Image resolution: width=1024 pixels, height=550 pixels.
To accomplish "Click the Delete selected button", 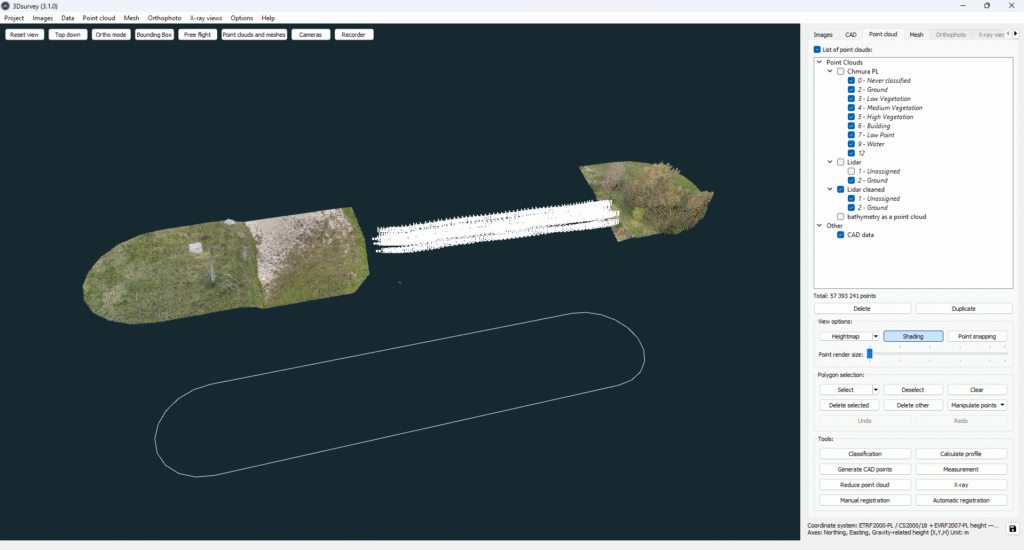I will [x=849, y=406].
